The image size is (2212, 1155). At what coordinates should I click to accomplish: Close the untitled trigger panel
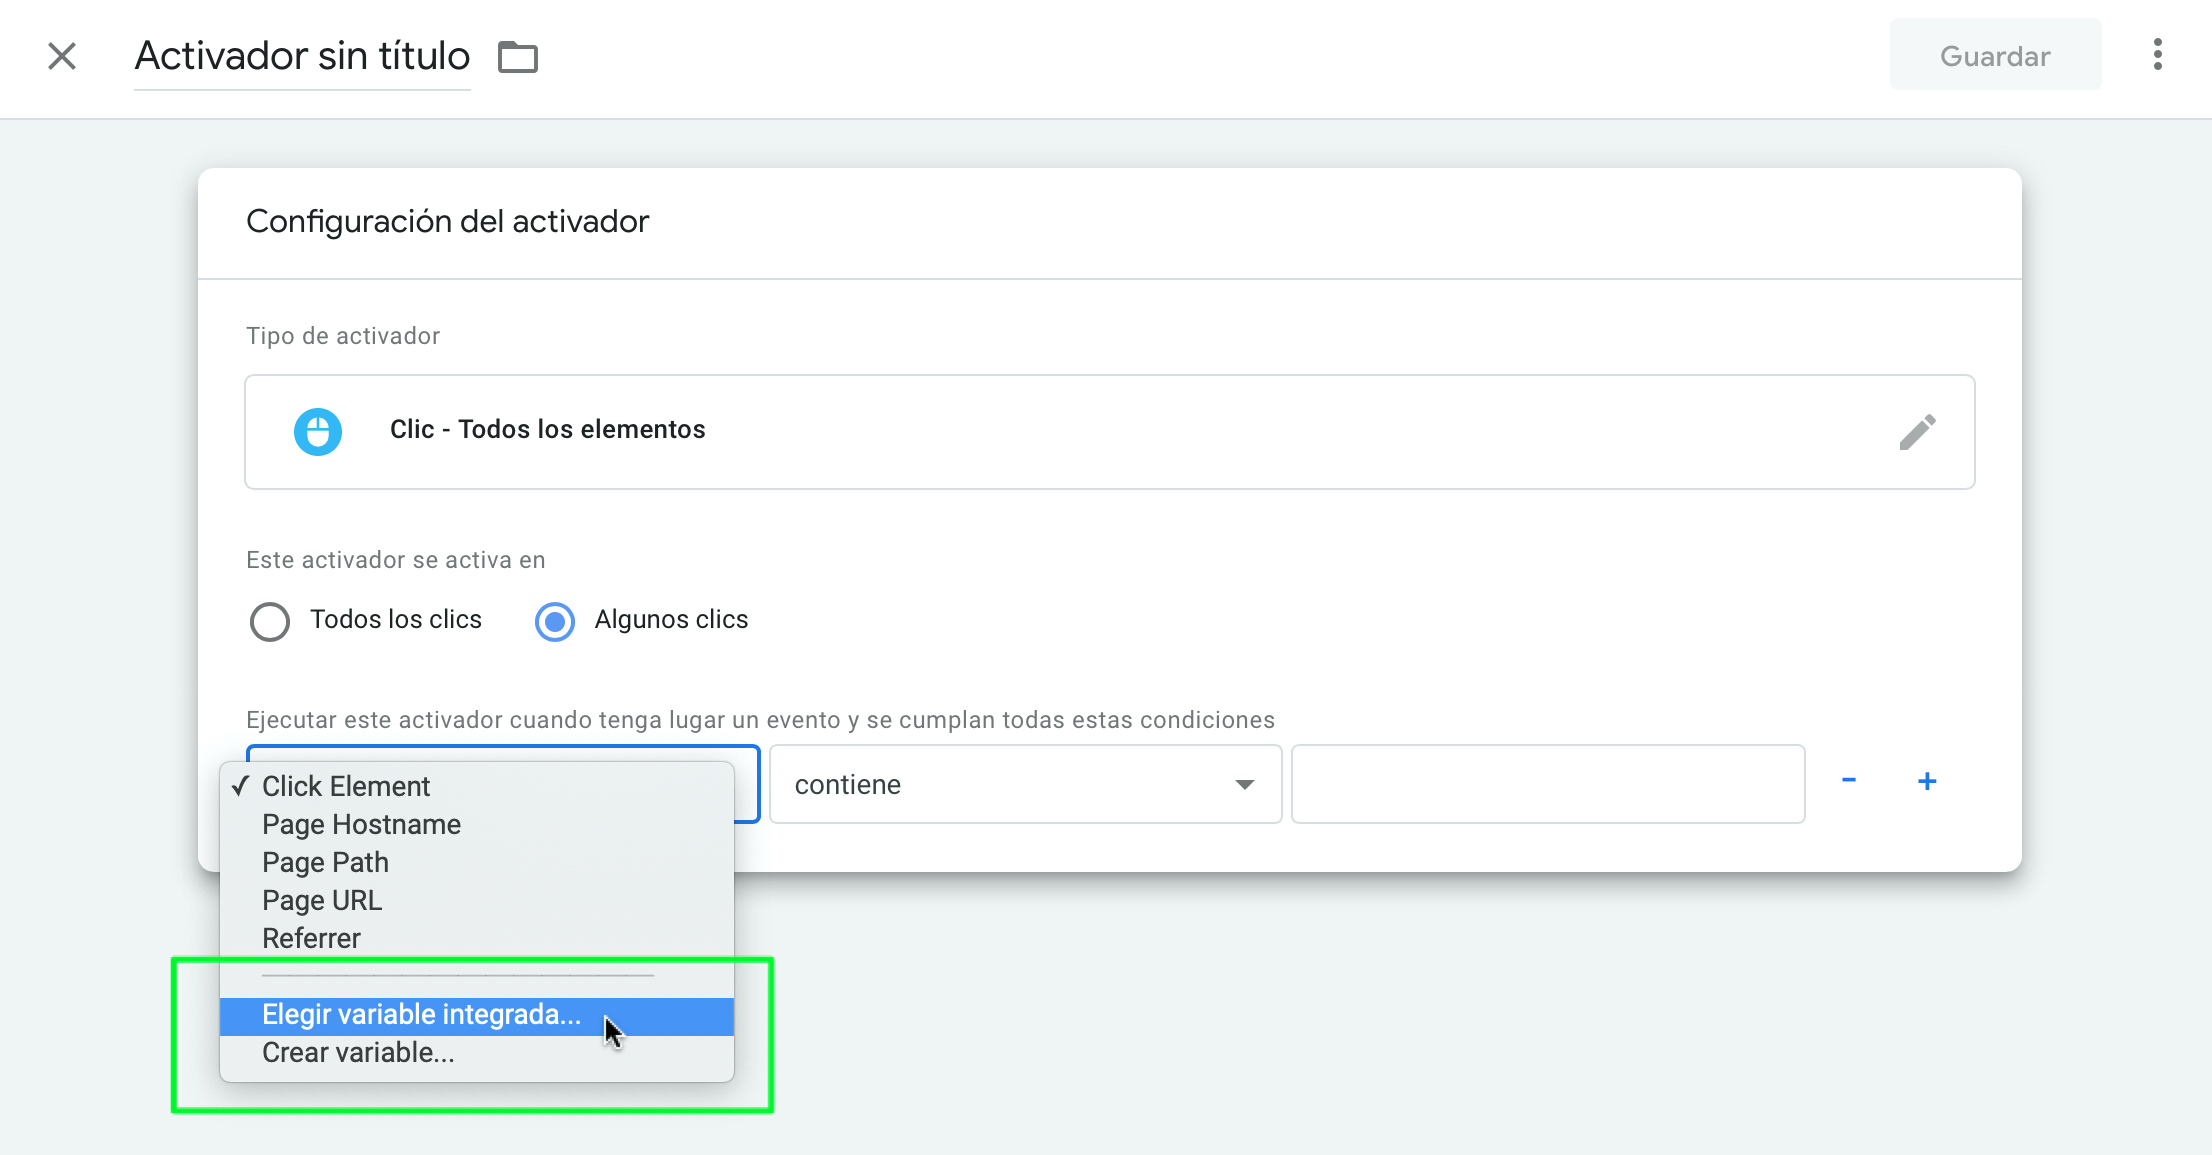pyautogui.click(x=62, y=56)
